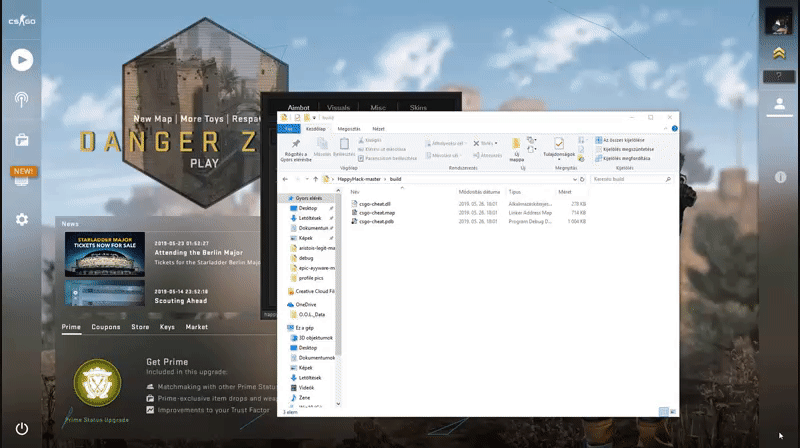The image size is (800, 448).
Task: Open the Keys tab in CS:GO store
Action: 167,327
